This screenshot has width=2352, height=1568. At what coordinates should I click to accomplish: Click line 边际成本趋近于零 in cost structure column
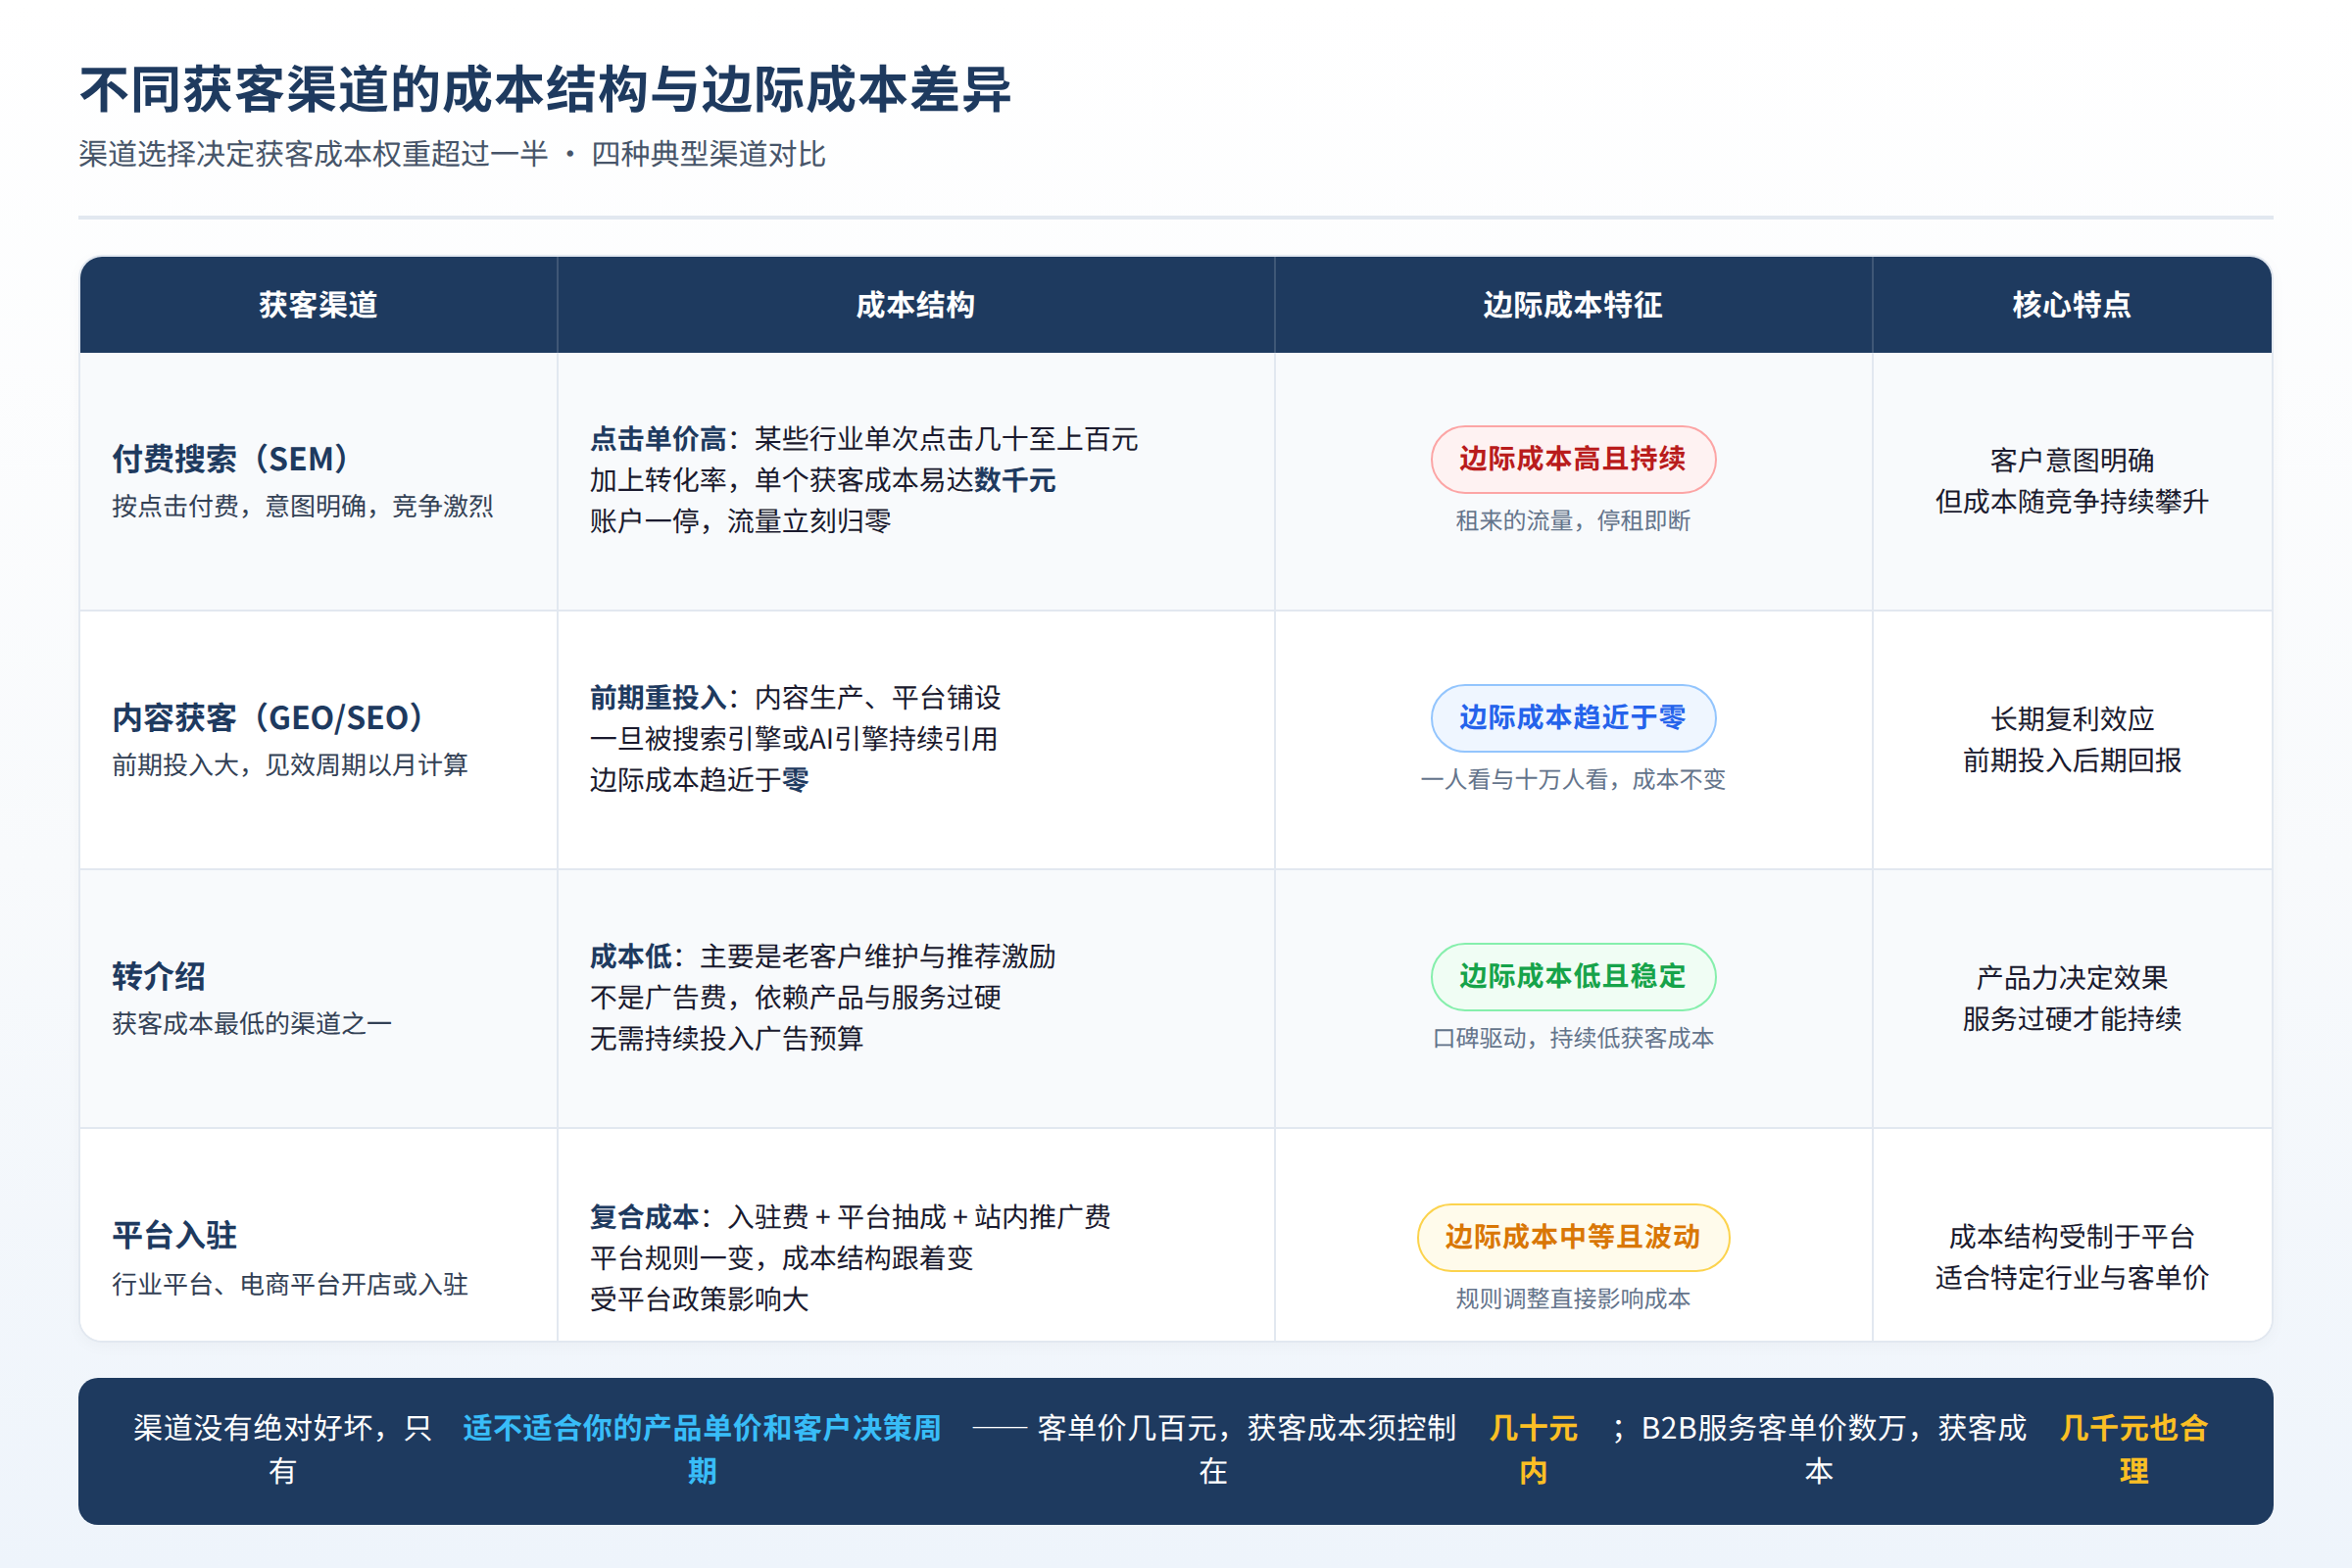tap(699, 780)
